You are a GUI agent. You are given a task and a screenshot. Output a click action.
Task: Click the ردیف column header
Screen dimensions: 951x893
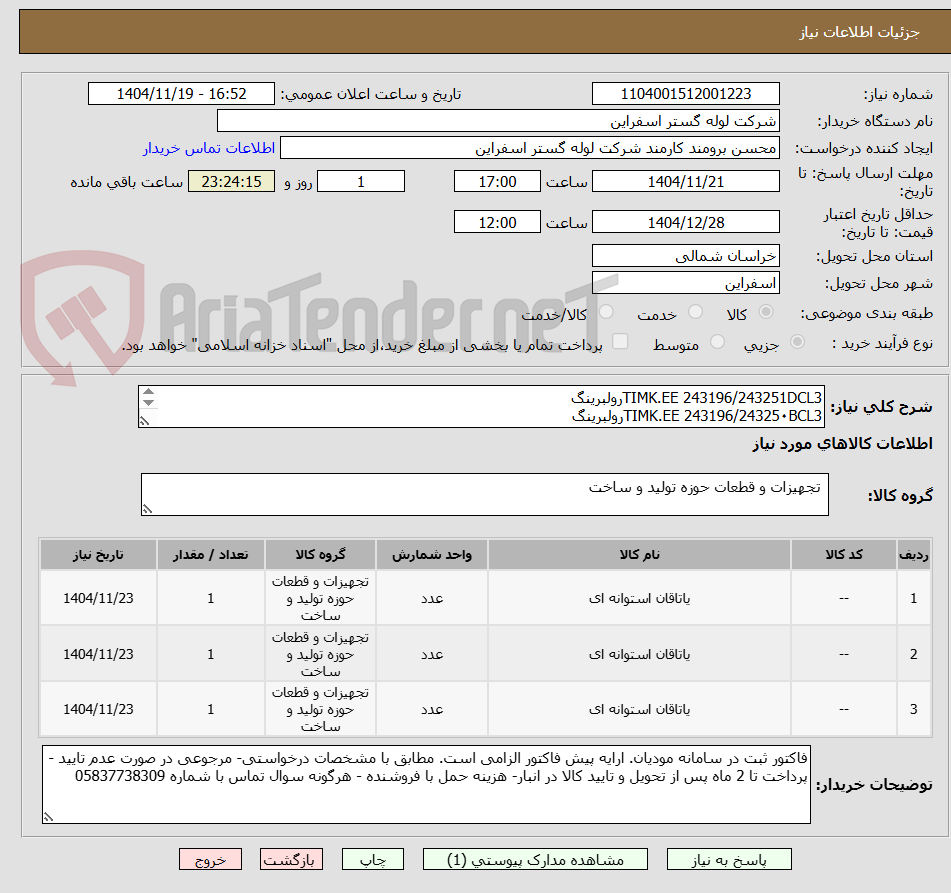pyautogui.click(x=913, y=554)
